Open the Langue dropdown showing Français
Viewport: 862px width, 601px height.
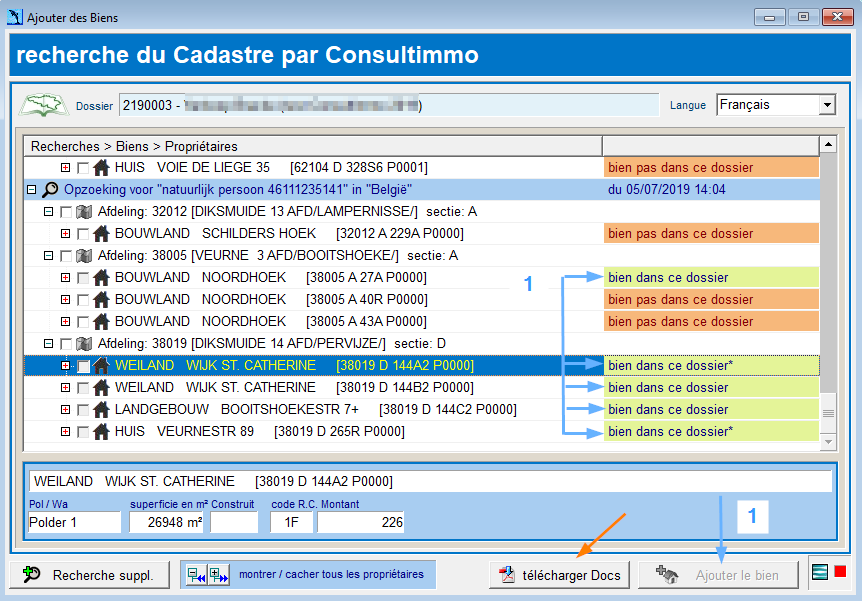click(x=827, y=105)
